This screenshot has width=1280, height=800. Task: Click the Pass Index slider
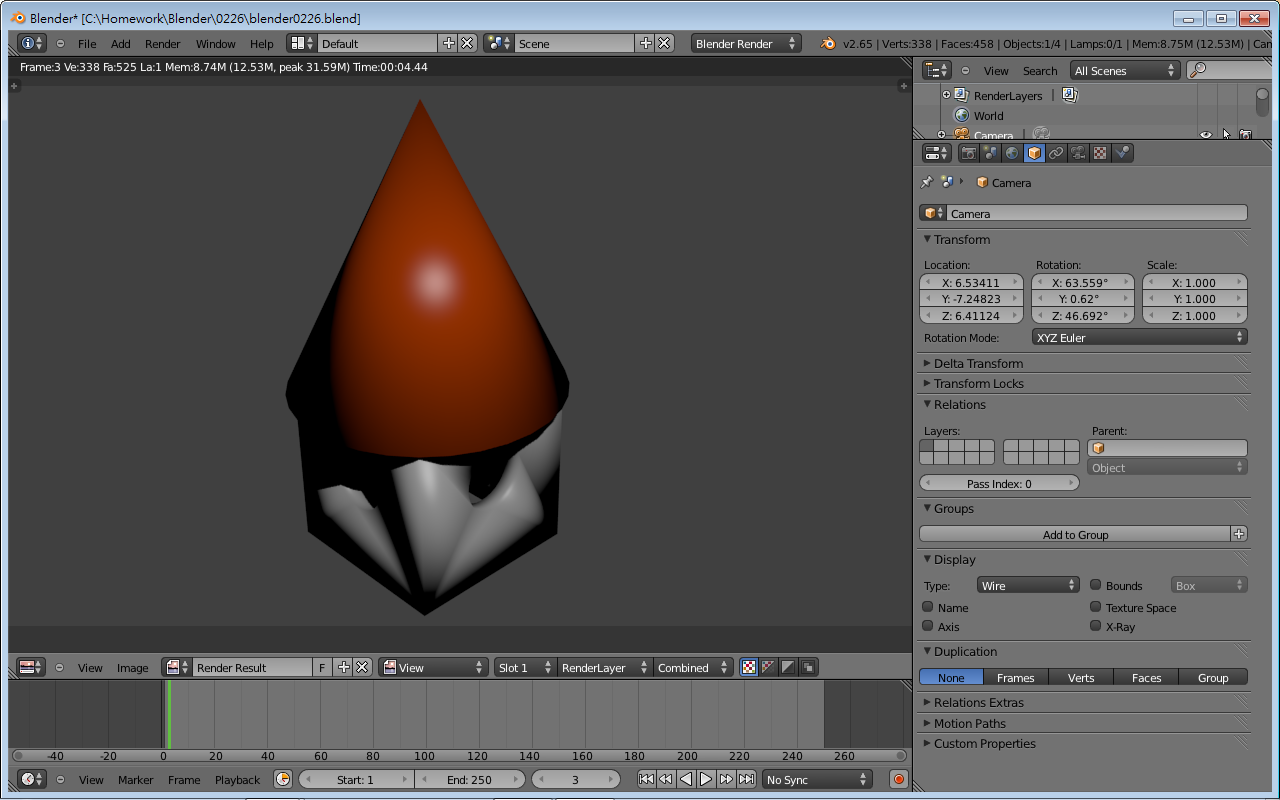(x=998, y=483)
